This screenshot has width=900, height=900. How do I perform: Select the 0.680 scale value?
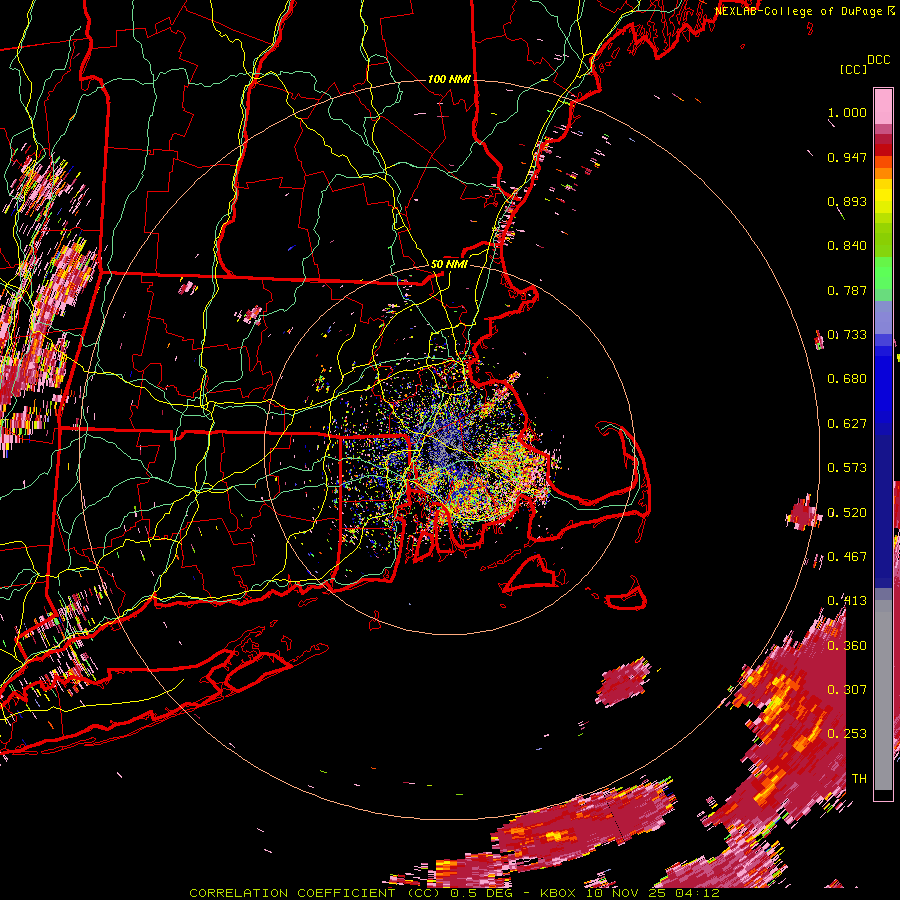pyautogui.click(x=847, y=379)
